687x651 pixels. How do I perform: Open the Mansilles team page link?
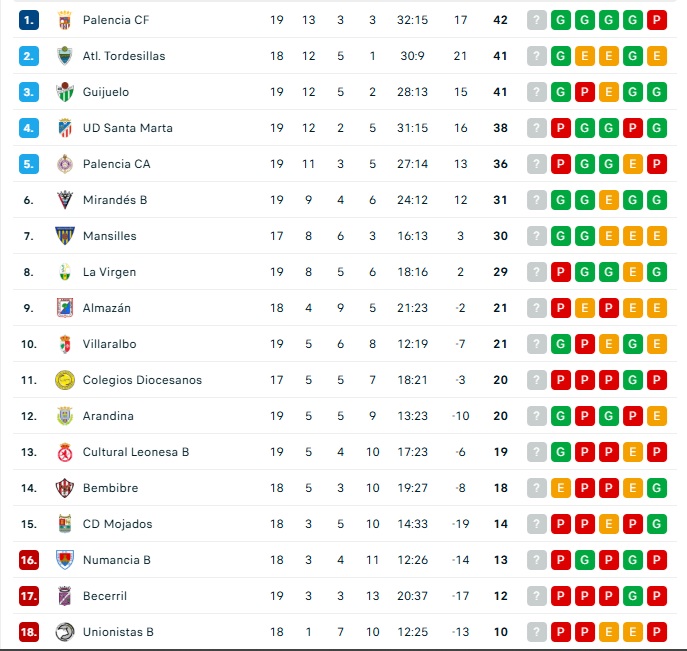click(x=109, y=236)
